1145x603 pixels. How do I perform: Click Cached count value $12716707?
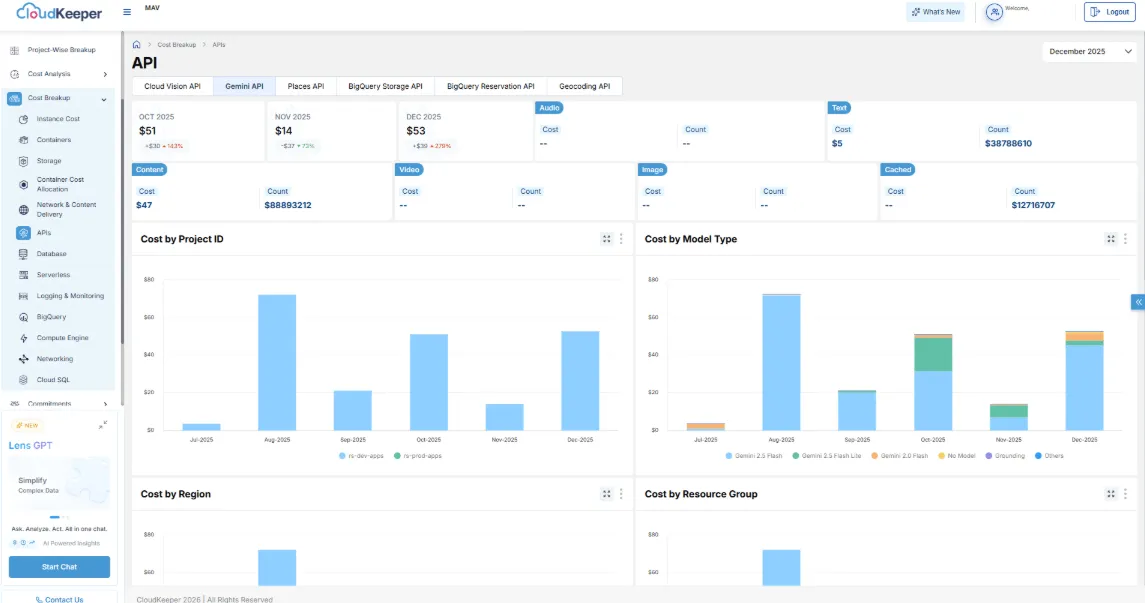click(1033, 205)
